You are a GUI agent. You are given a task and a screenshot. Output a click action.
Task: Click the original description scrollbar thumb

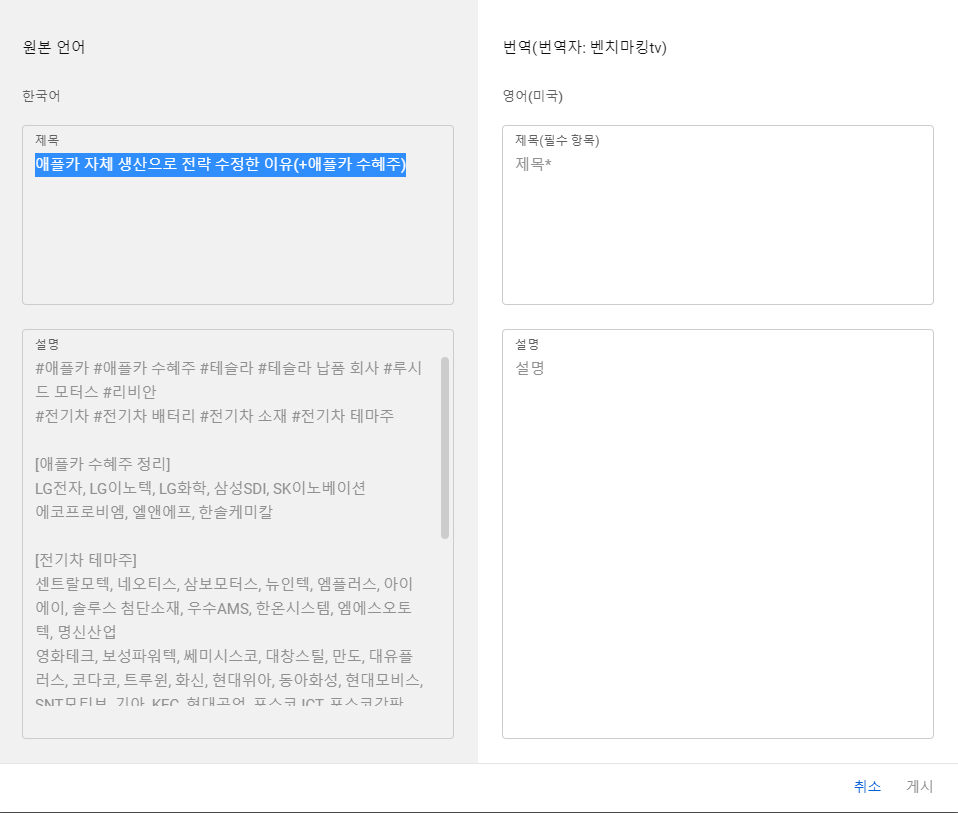click(x=445, y=448)
